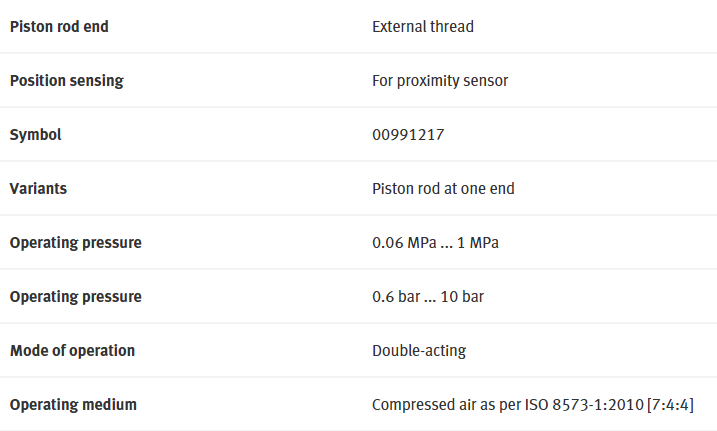The height and width of the screenshot is (431, 717).
Task: Click the [7:4:4] air quality class text
Action: (x=670, y=404)
